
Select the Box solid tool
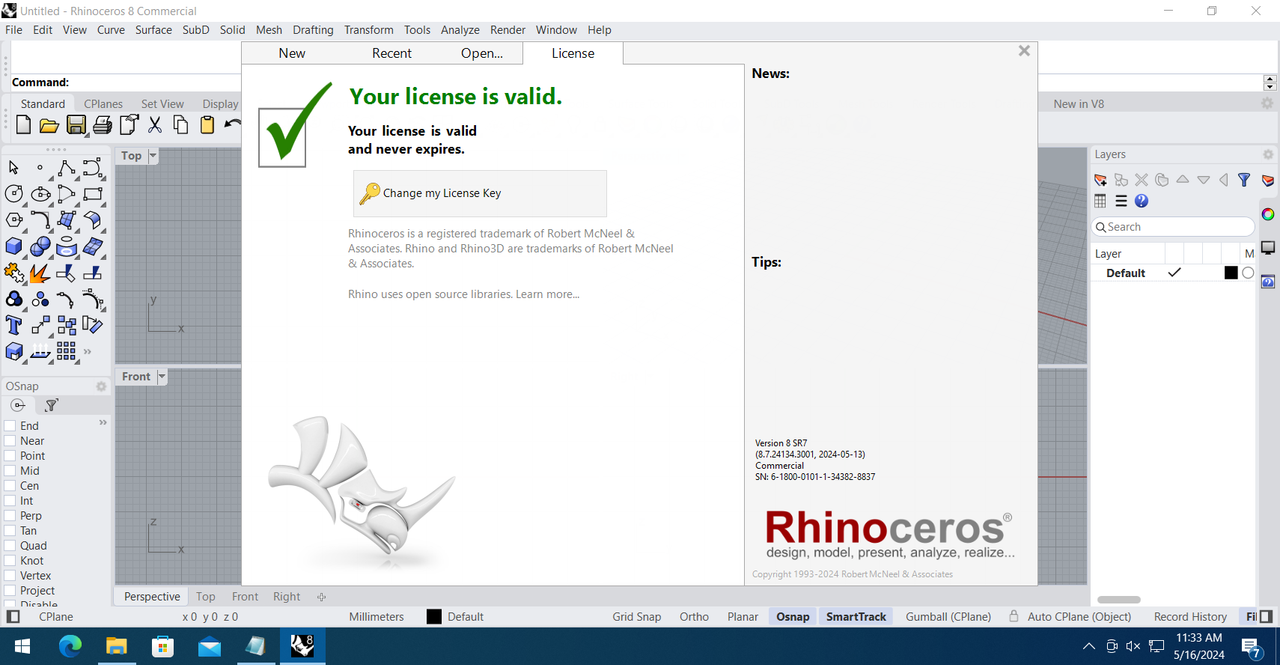point(14,246)
